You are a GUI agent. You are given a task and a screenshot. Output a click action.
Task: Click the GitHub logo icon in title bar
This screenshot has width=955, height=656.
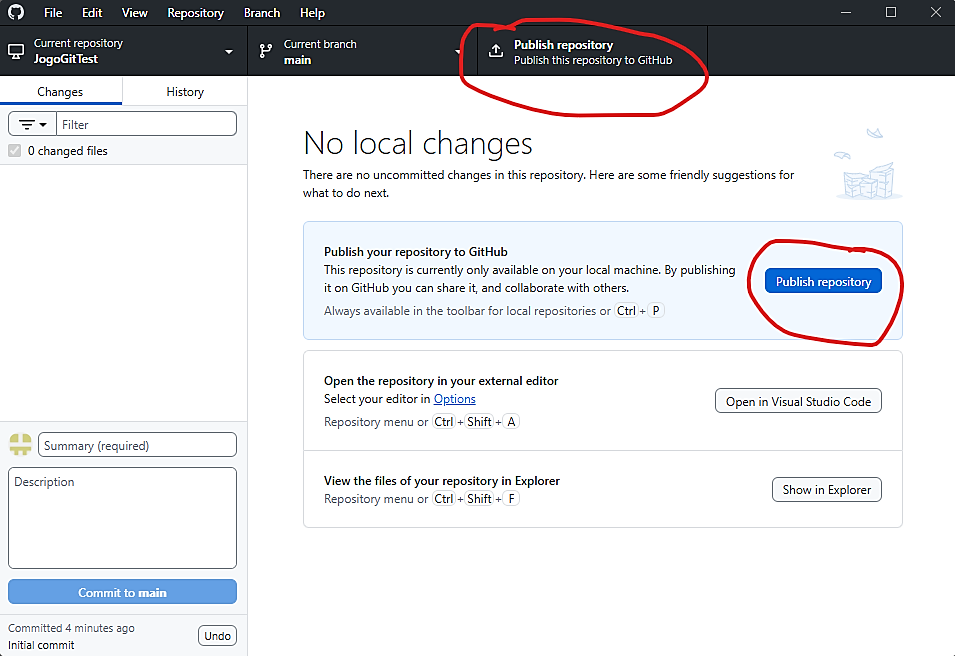[17, 13]
